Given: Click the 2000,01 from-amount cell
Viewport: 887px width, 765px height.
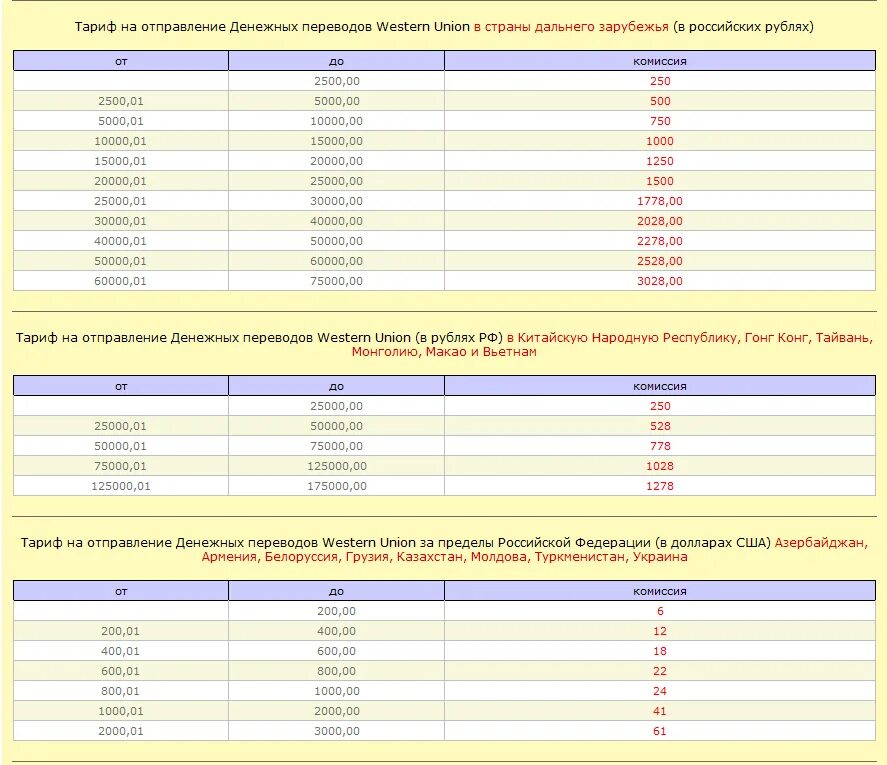Looking at the screenshot, I should 120,731.
